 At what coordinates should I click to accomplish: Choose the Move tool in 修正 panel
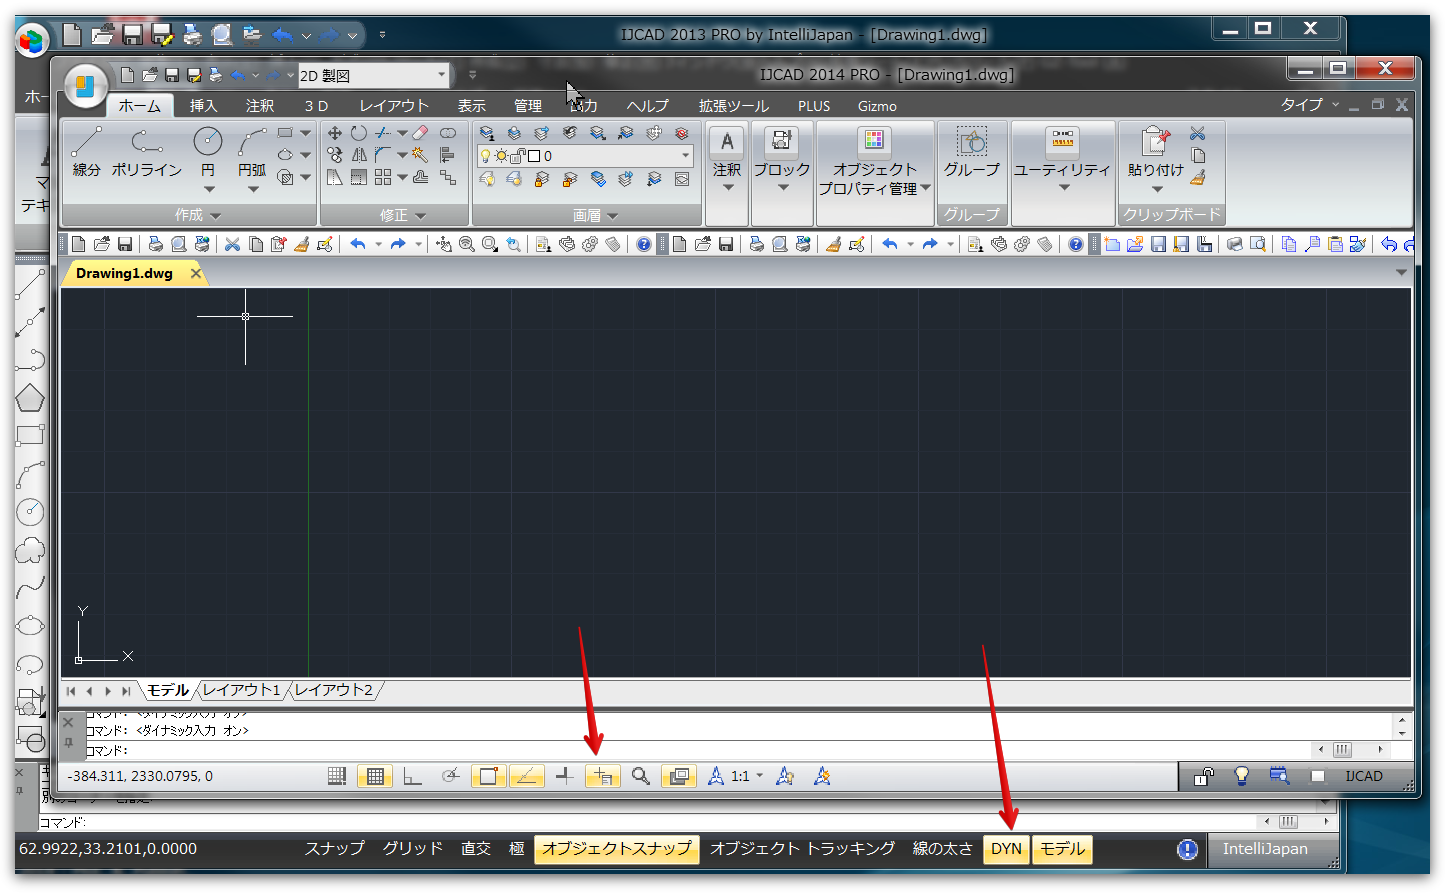[x=335, y=133]
